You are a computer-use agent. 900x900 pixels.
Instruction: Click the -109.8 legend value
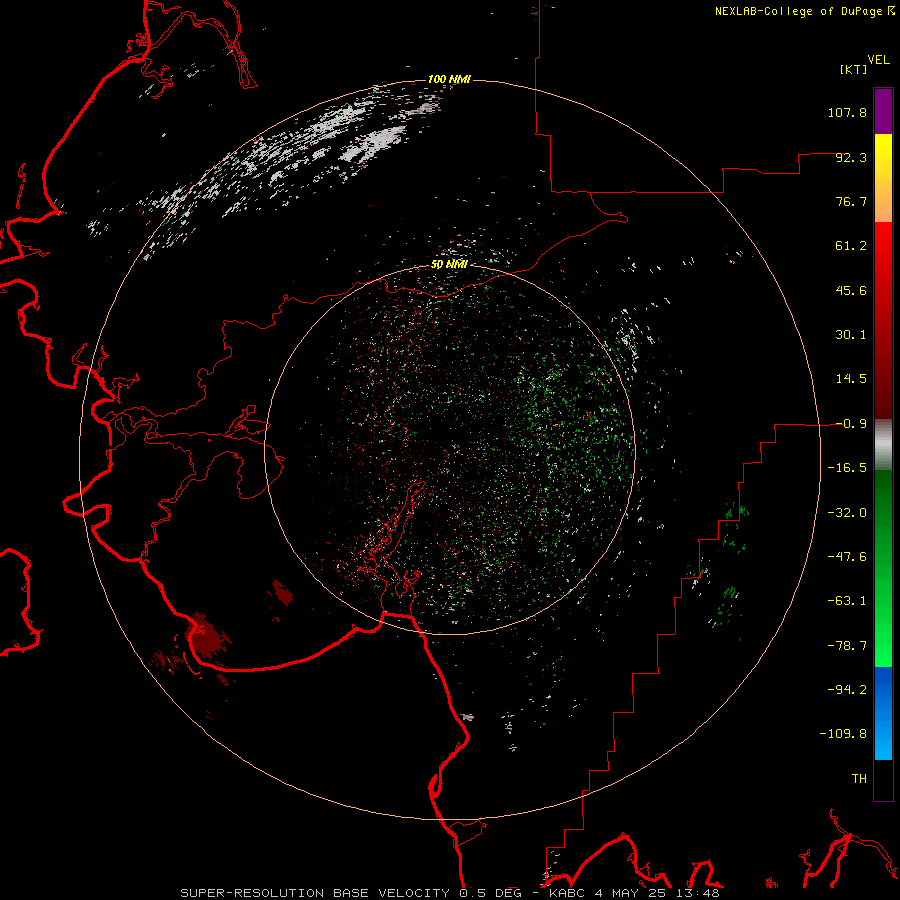843,734
